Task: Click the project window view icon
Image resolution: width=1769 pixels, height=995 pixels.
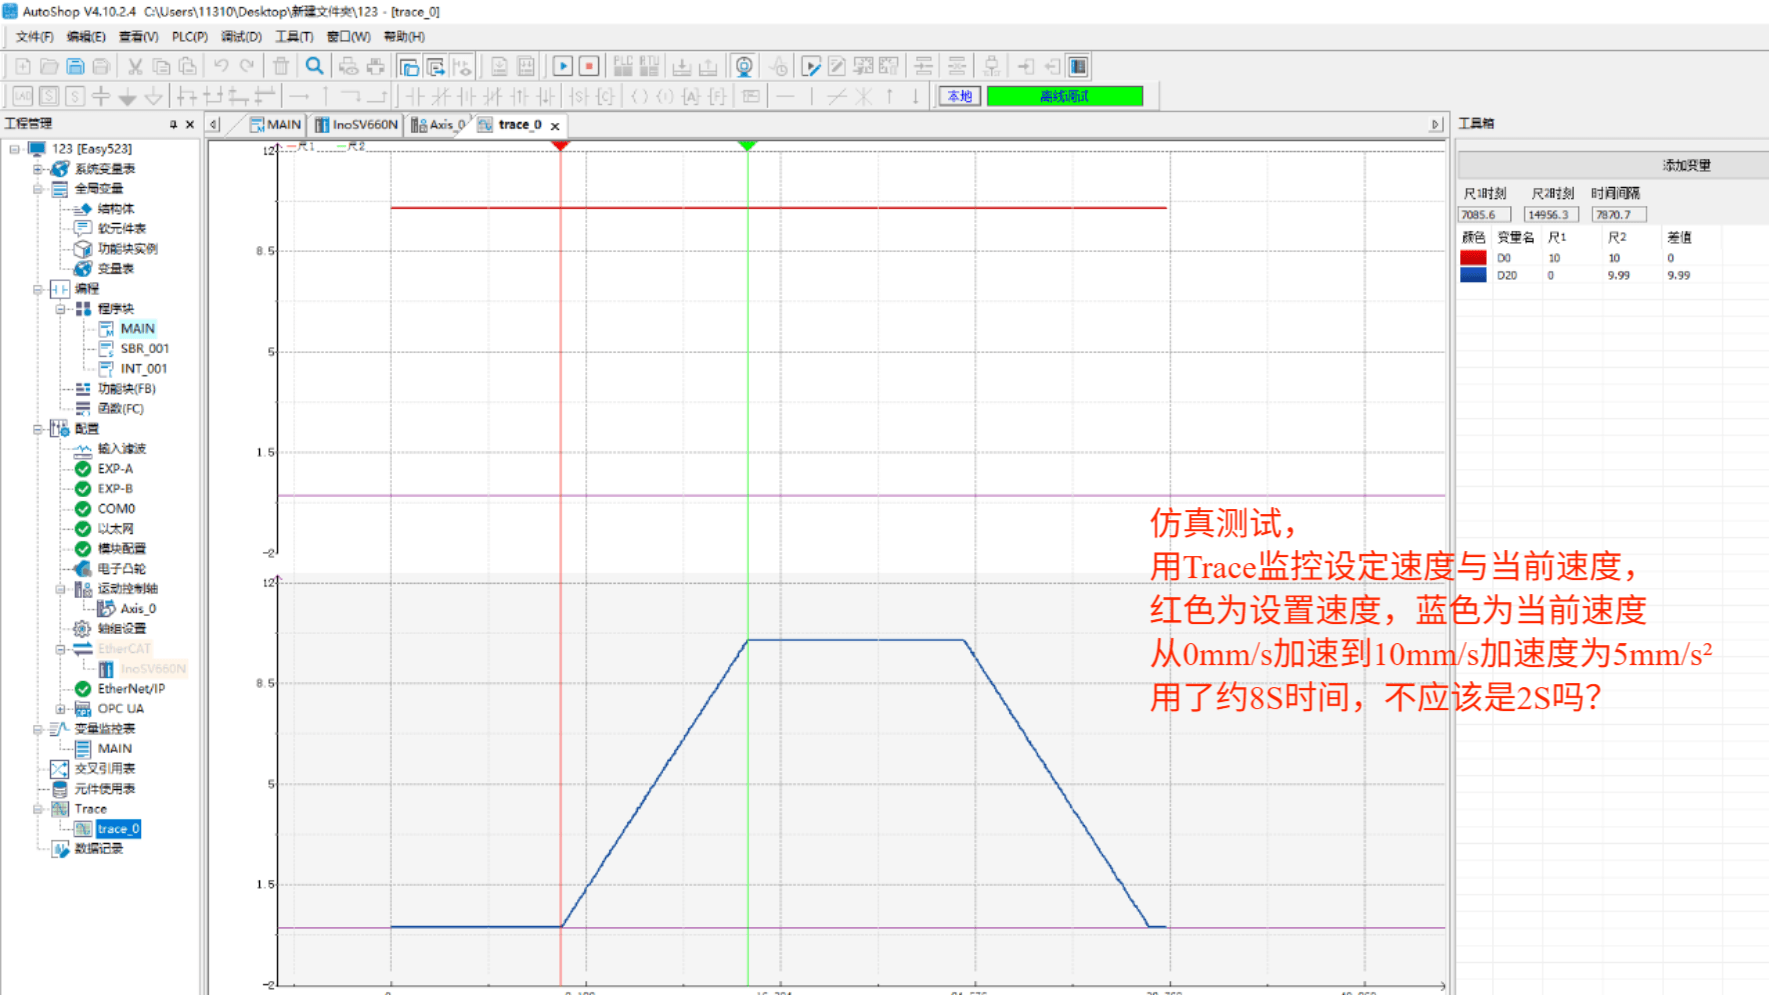Action: point(409,67)
